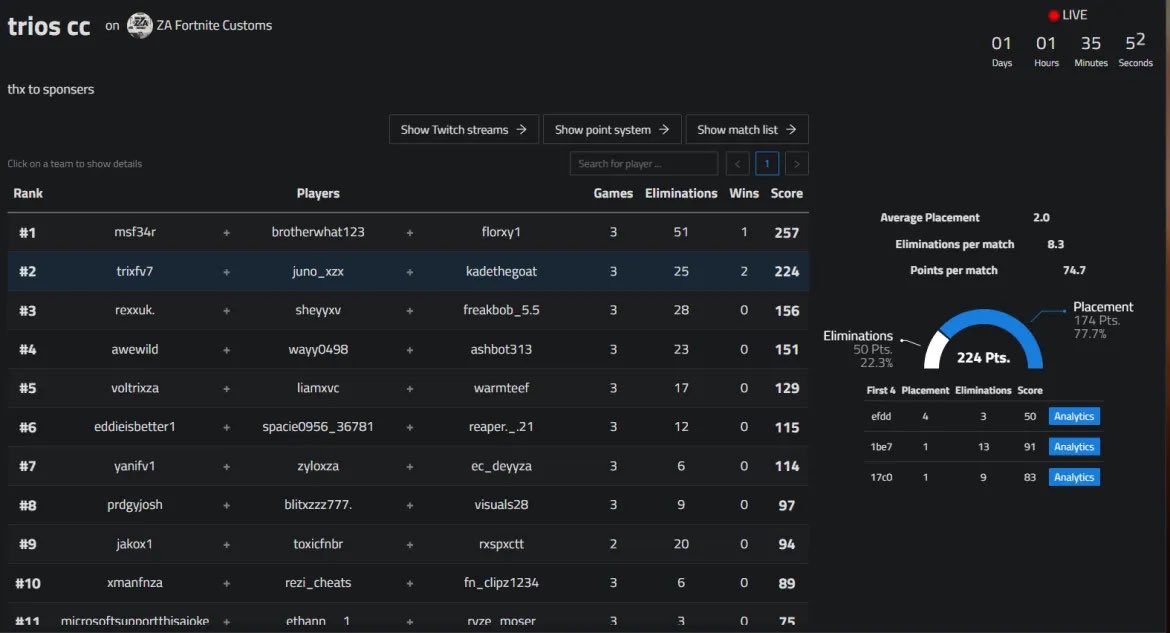Open the ZA Fortnite Customs server logo
Screen dimensions: 1170x633
pos(140,25)
